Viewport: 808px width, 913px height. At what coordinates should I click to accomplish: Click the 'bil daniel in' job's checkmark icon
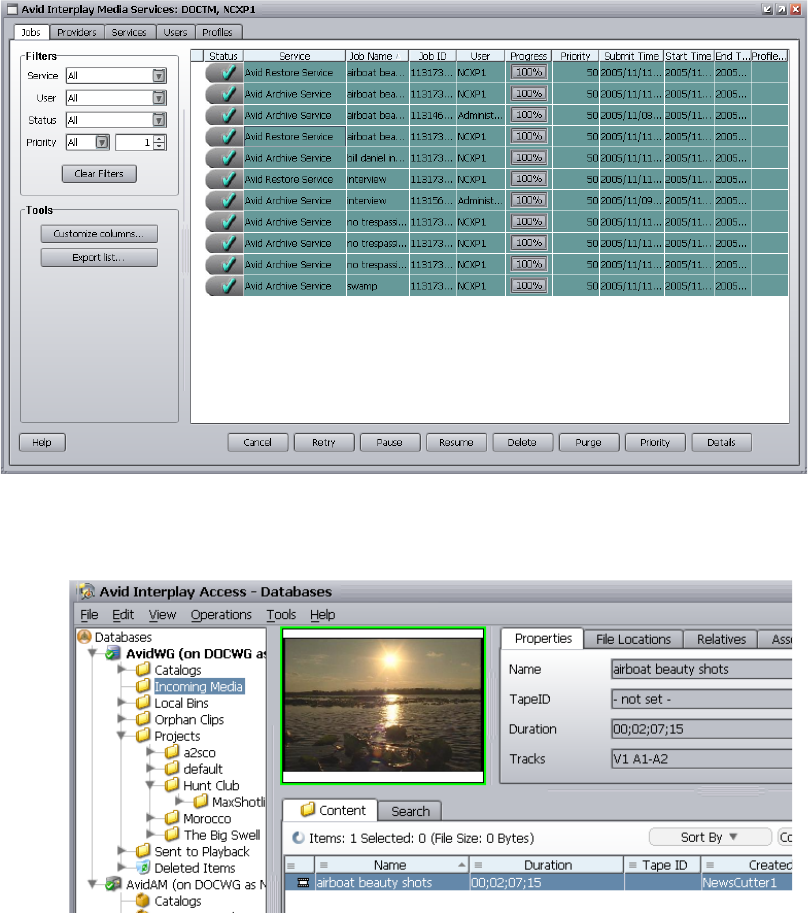pos(225,158)
